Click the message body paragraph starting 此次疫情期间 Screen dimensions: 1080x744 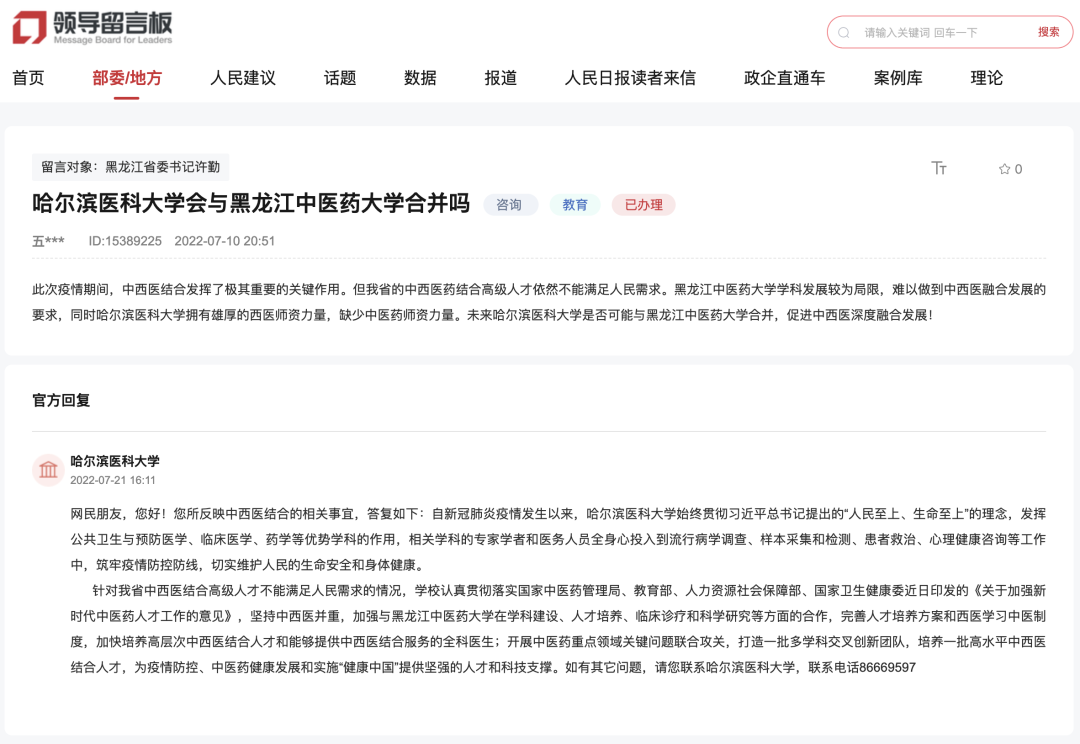pos(539,302)
